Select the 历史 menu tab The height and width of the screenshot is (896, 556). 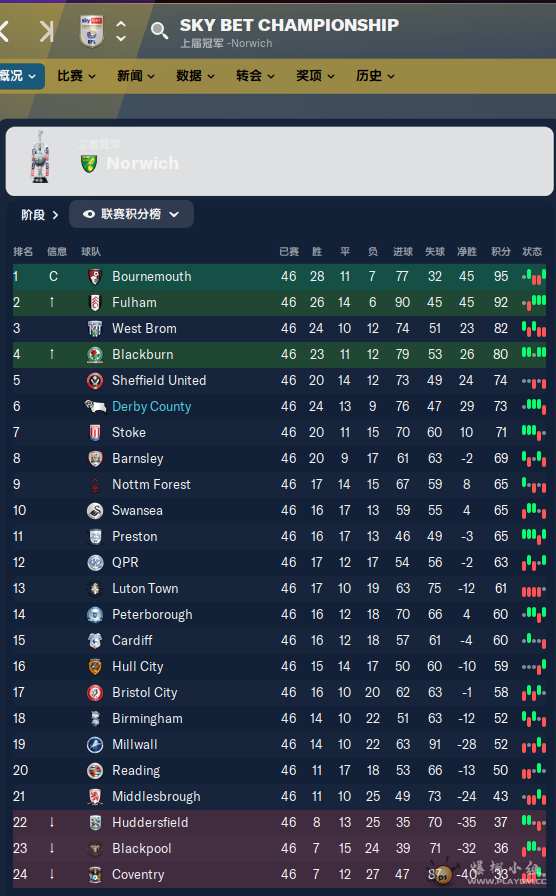(x=375, y=76)
